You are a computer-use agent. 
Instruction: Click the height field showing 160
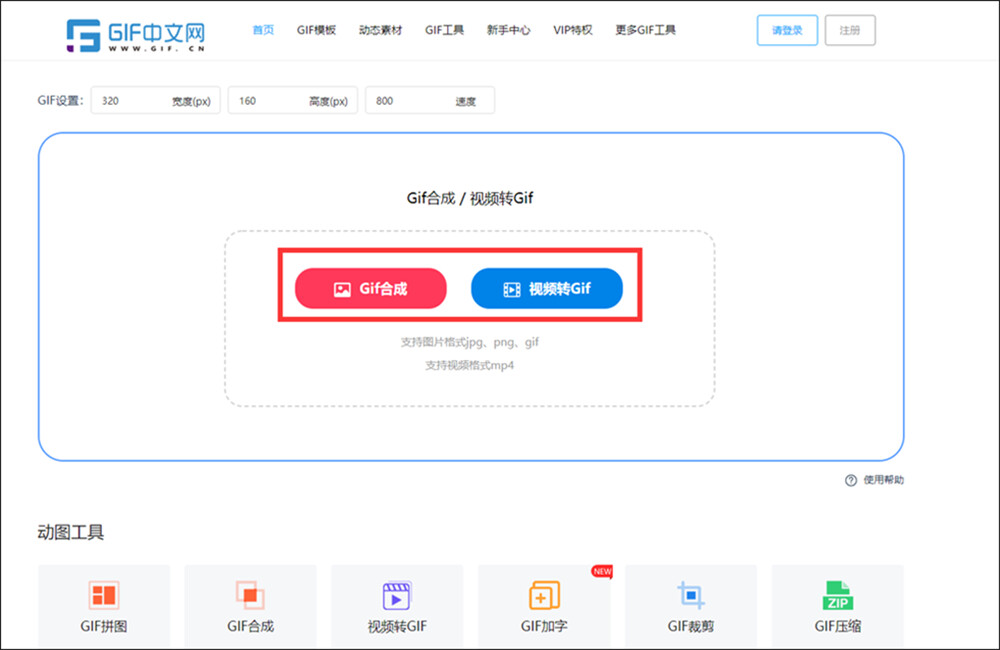tap(293, 101)
